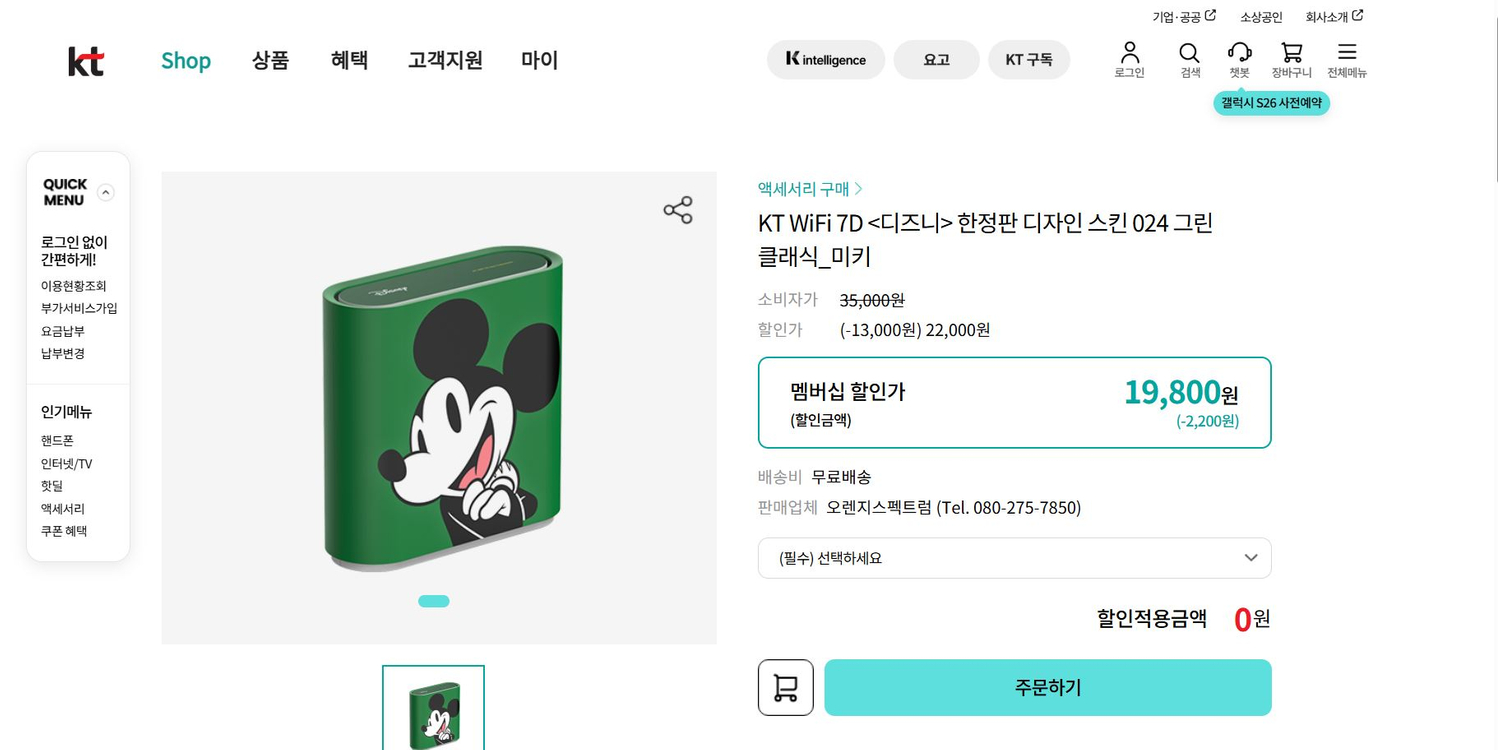
Task: Click the cart icon beside 주문하기
Action: (x=785, y=687)
